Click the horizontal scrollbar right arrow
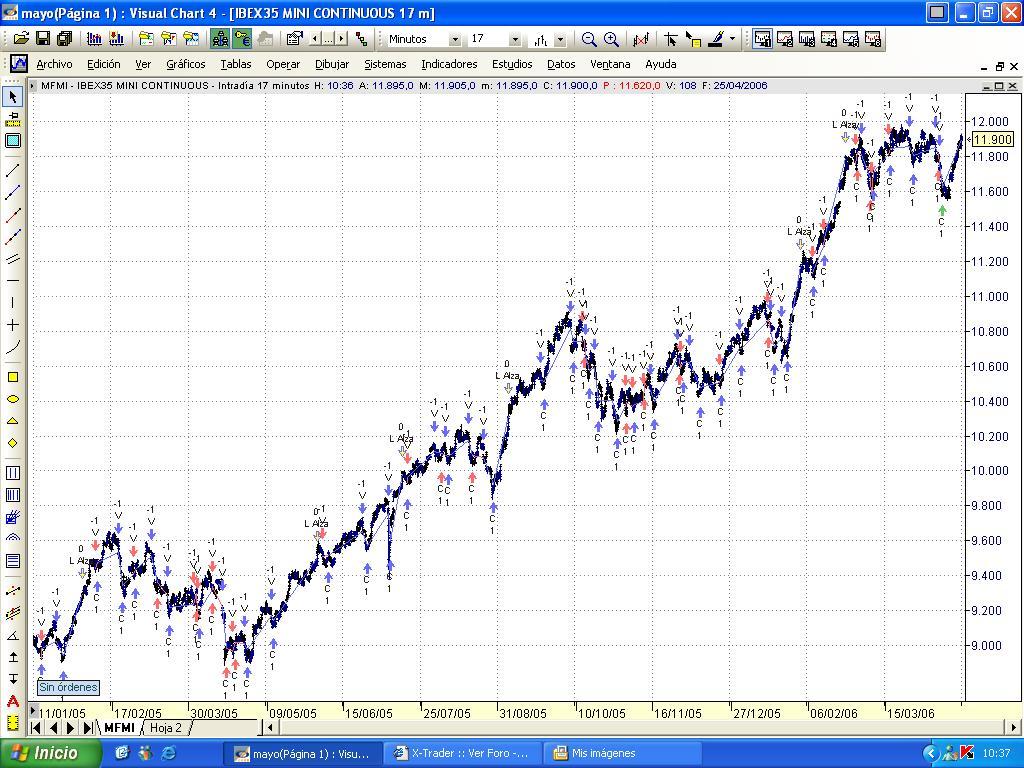 coord(1014,727)
